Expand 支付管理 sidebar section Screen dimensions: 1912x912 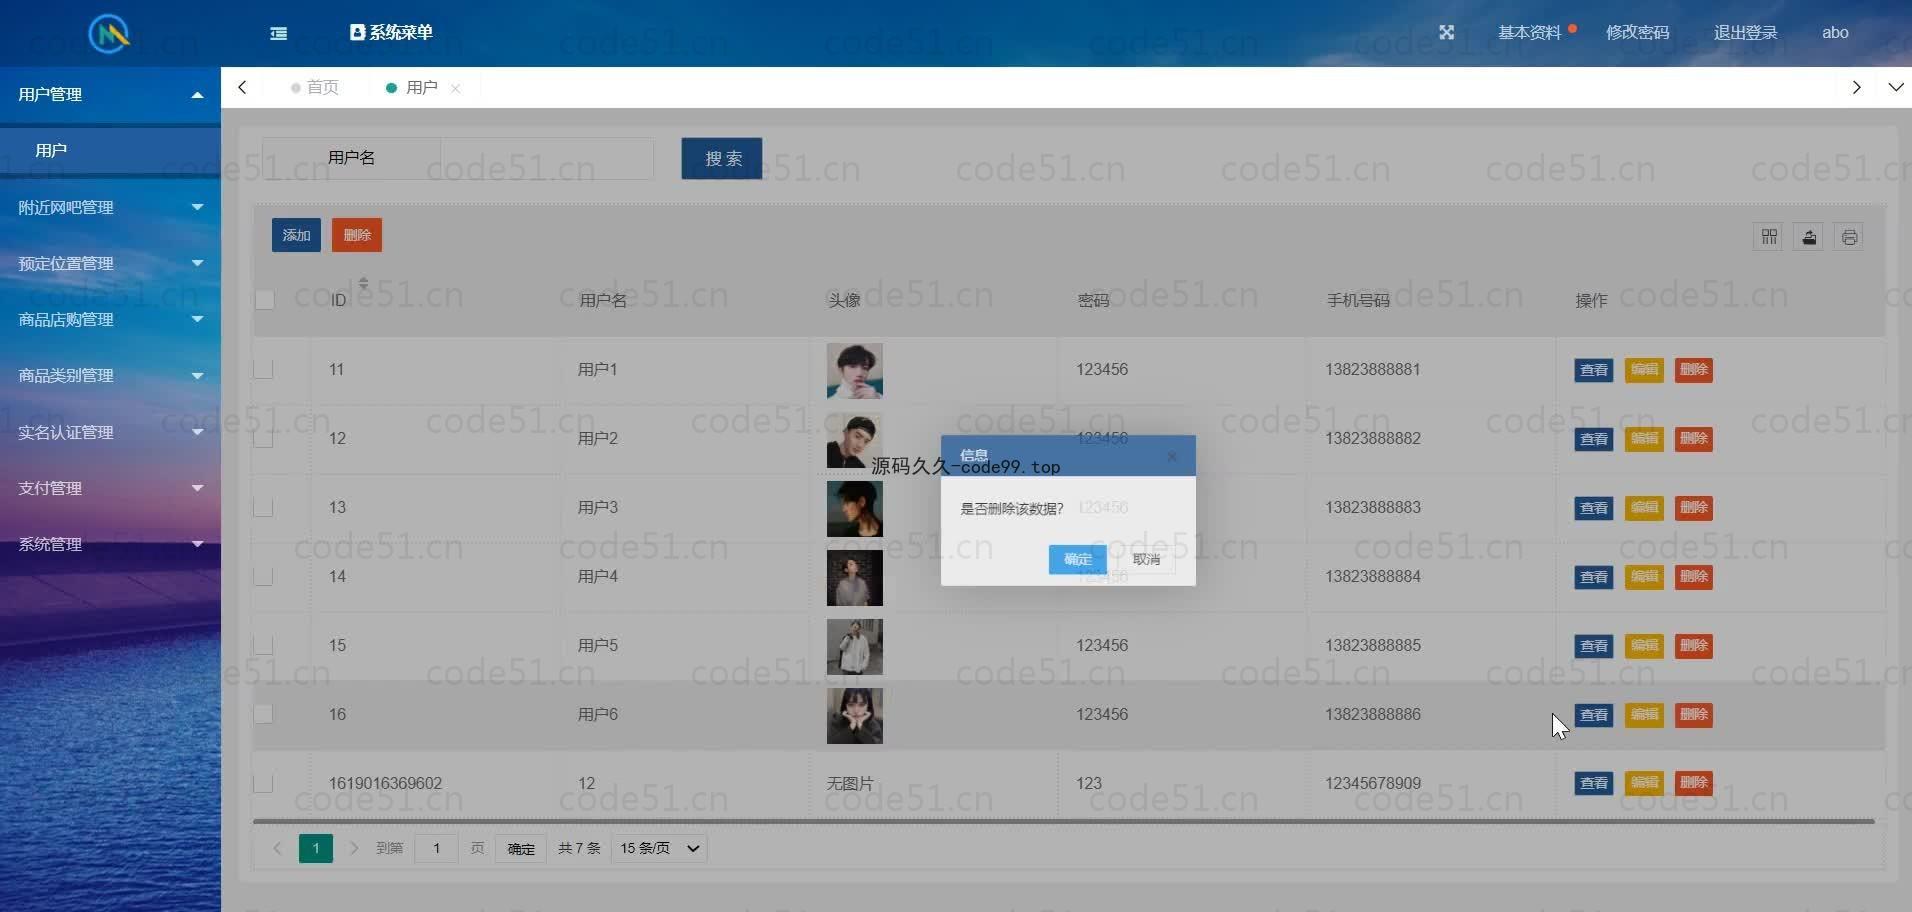coord(110,488)
